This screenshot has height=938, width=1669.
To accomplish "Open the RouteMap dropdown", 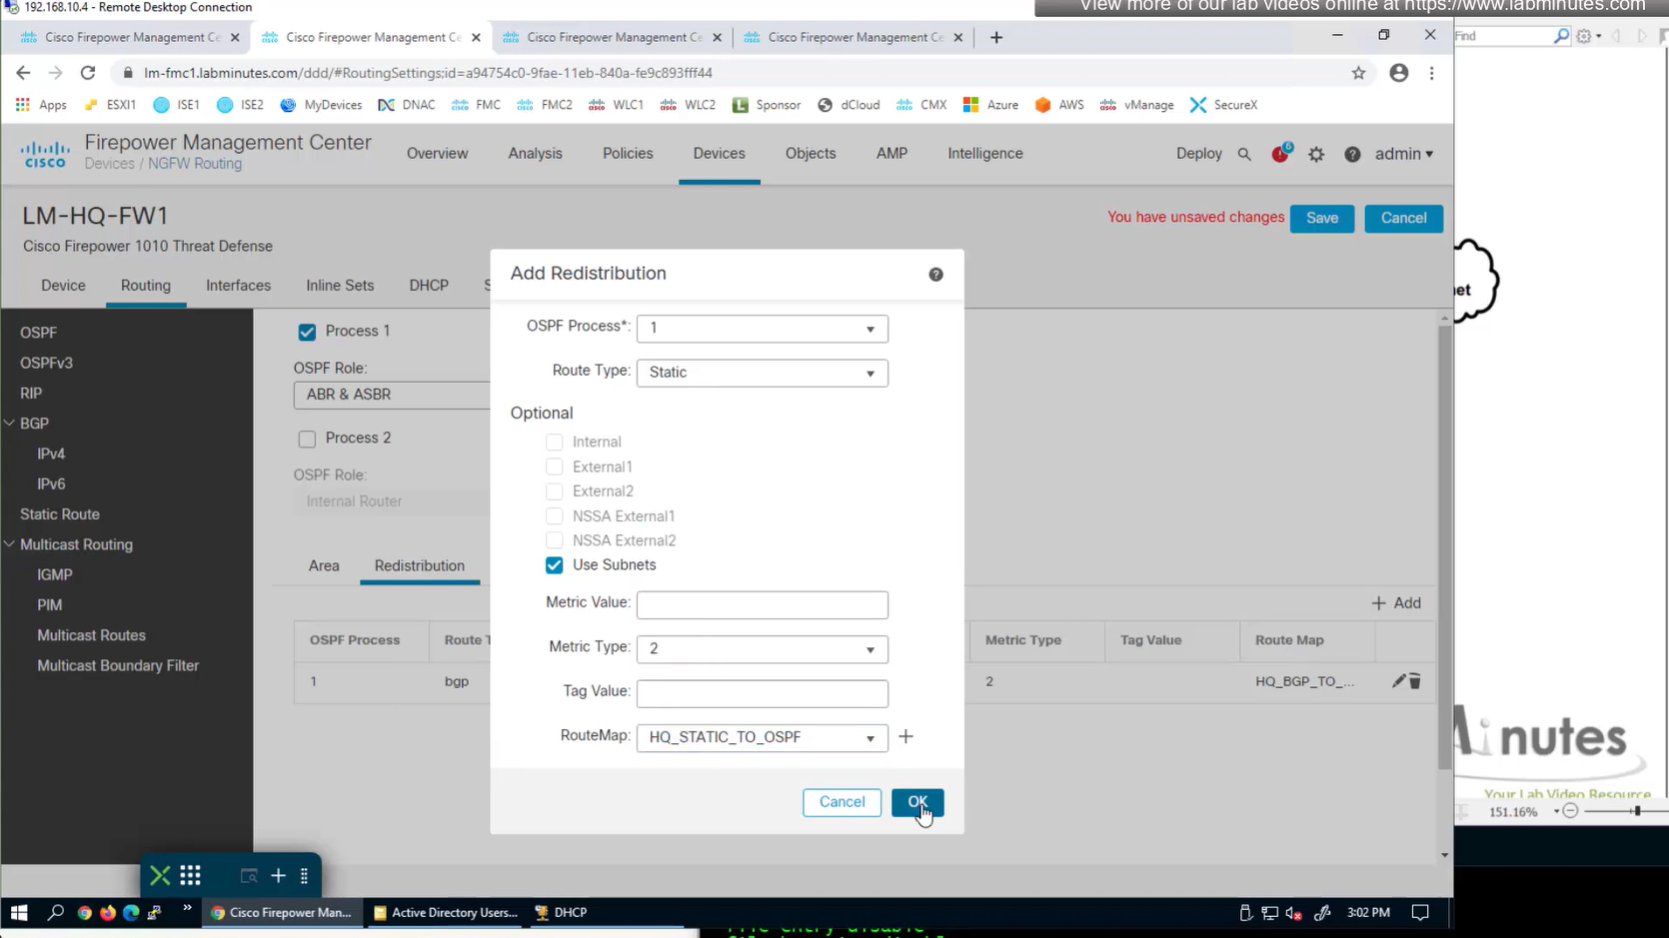I will point(761,737).
